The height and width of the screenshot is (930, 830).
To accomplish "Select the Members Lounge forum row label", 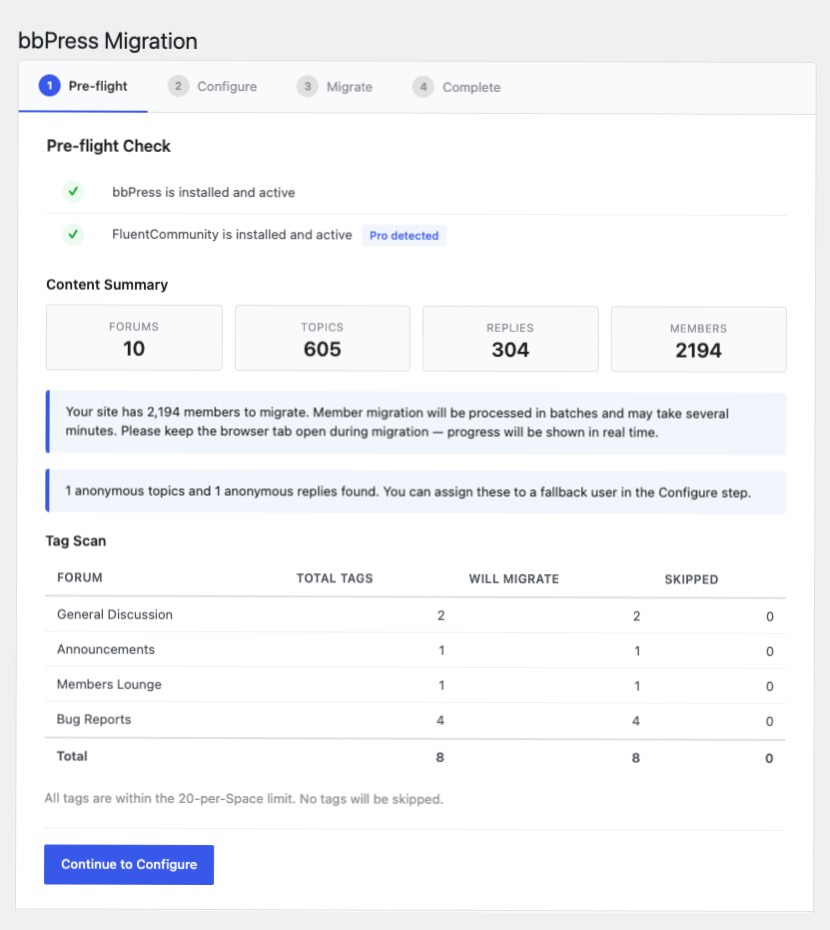I will pos(109,684).
